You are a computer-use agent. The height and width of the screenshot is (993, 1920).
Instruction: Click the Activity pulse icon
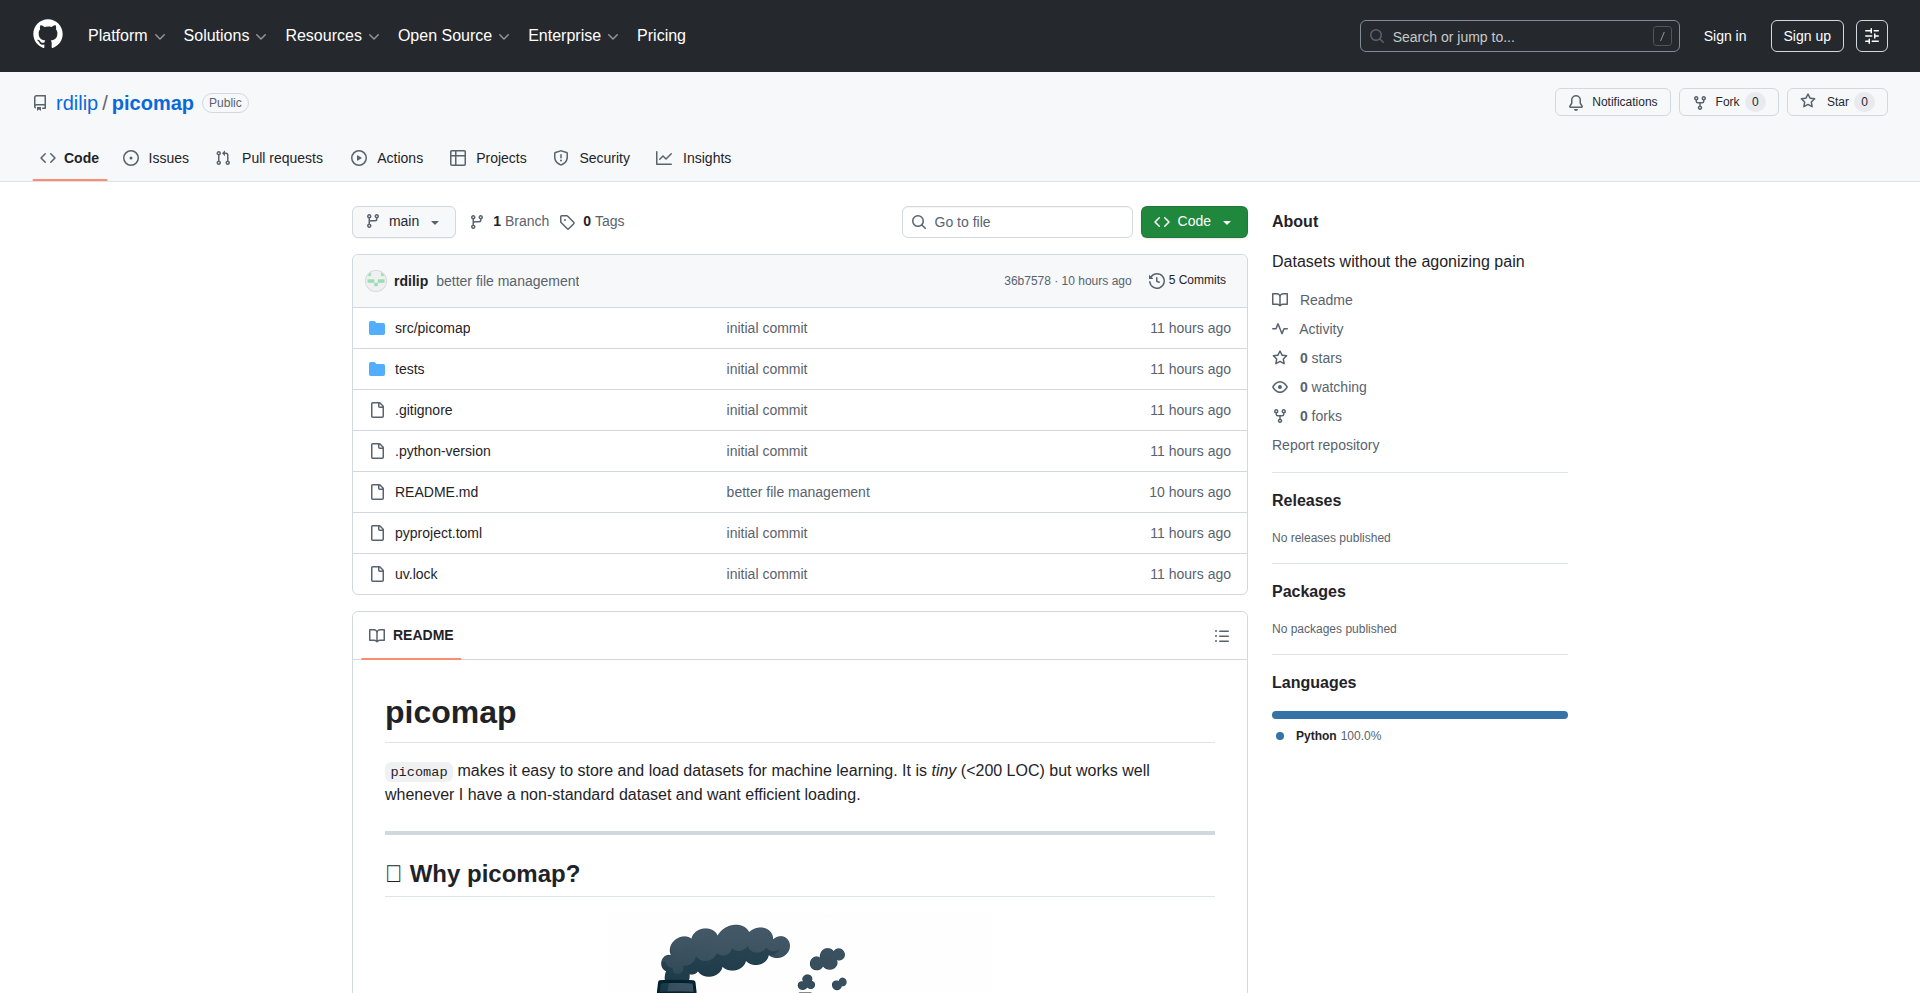coord(1280,329)
